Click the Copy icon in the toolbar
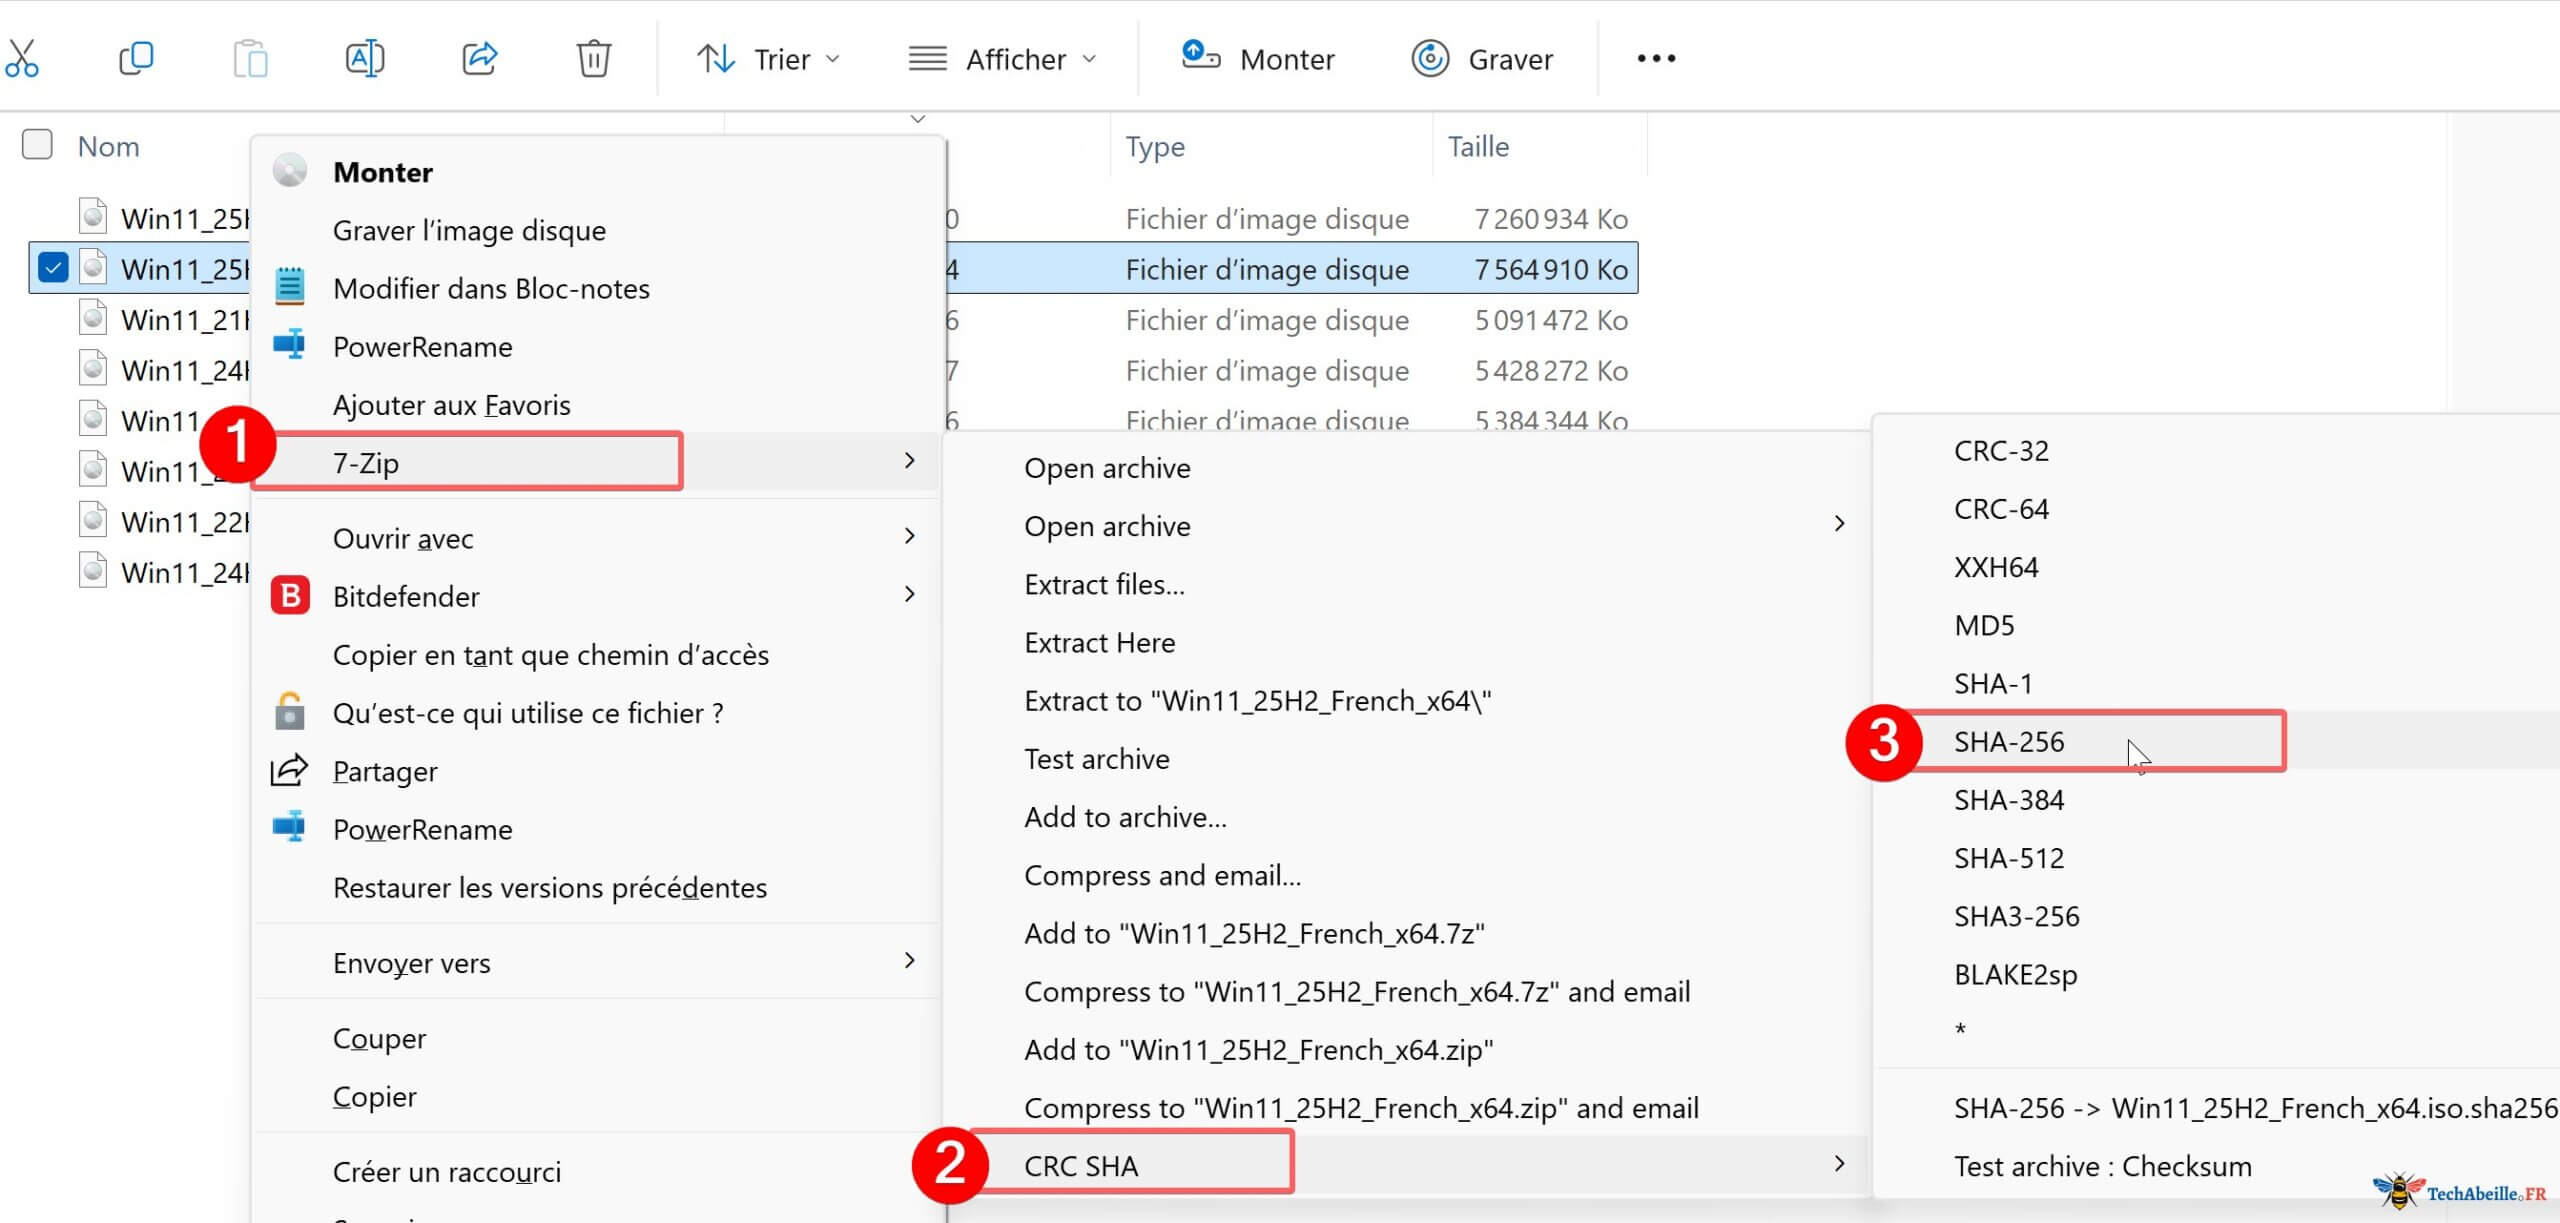The image size is (2560, 1223). [137, 57]
